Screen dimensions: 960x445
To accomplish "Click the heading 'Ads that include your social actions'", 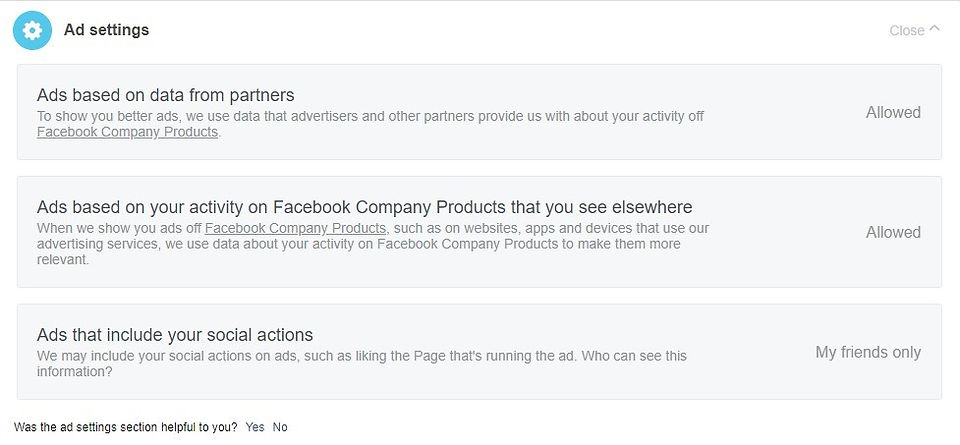I will click(x=175, y=335).
